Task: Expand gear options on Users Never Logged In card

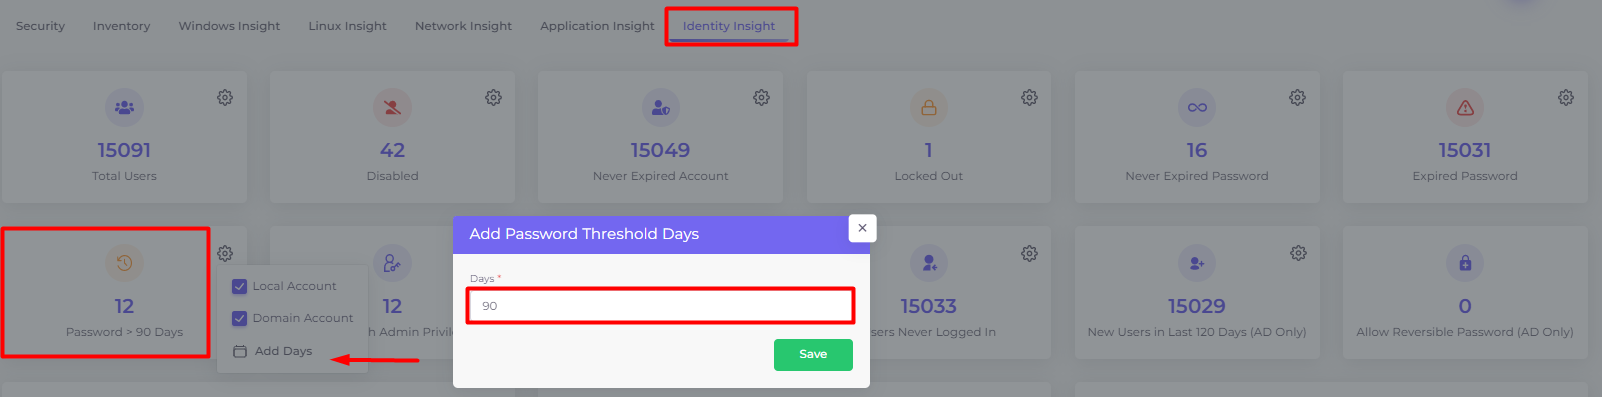Action: [x=1029, y=253]
